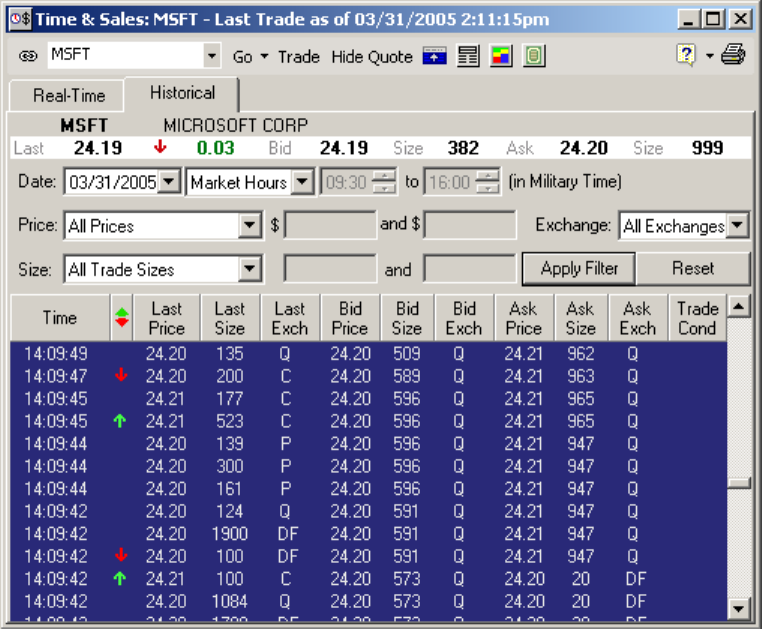Click the Ask Exch column header
The height and width of the screenshot is (629, 762).
pyautogui.click(x=638, y=317)
